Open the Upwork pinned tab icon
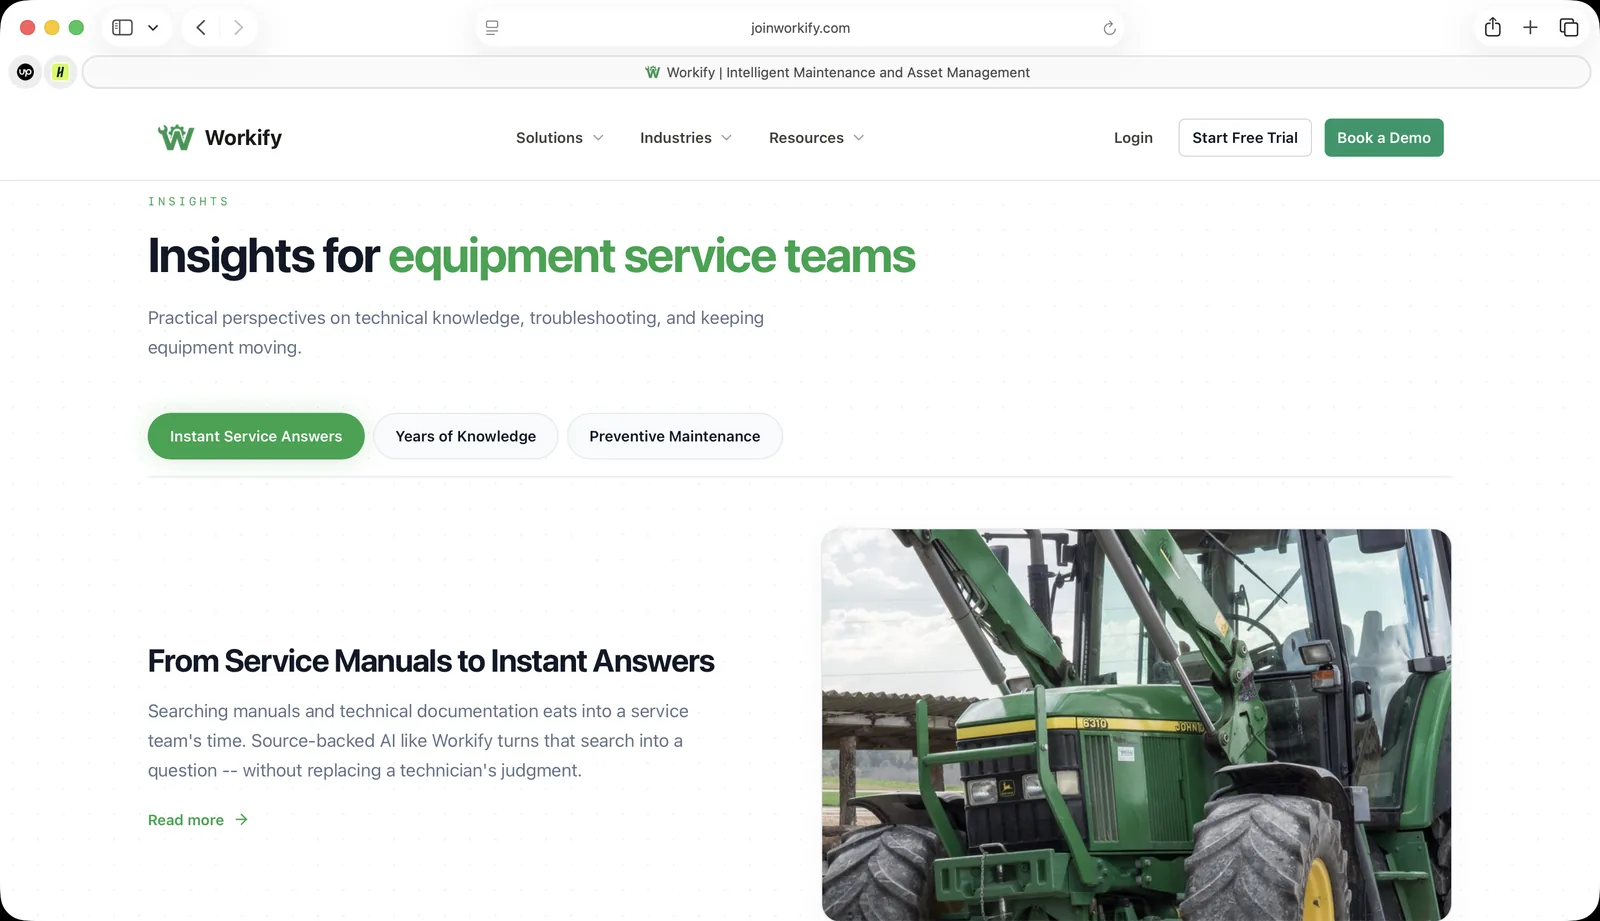The image size is (1600, 921). click(26, 72)
